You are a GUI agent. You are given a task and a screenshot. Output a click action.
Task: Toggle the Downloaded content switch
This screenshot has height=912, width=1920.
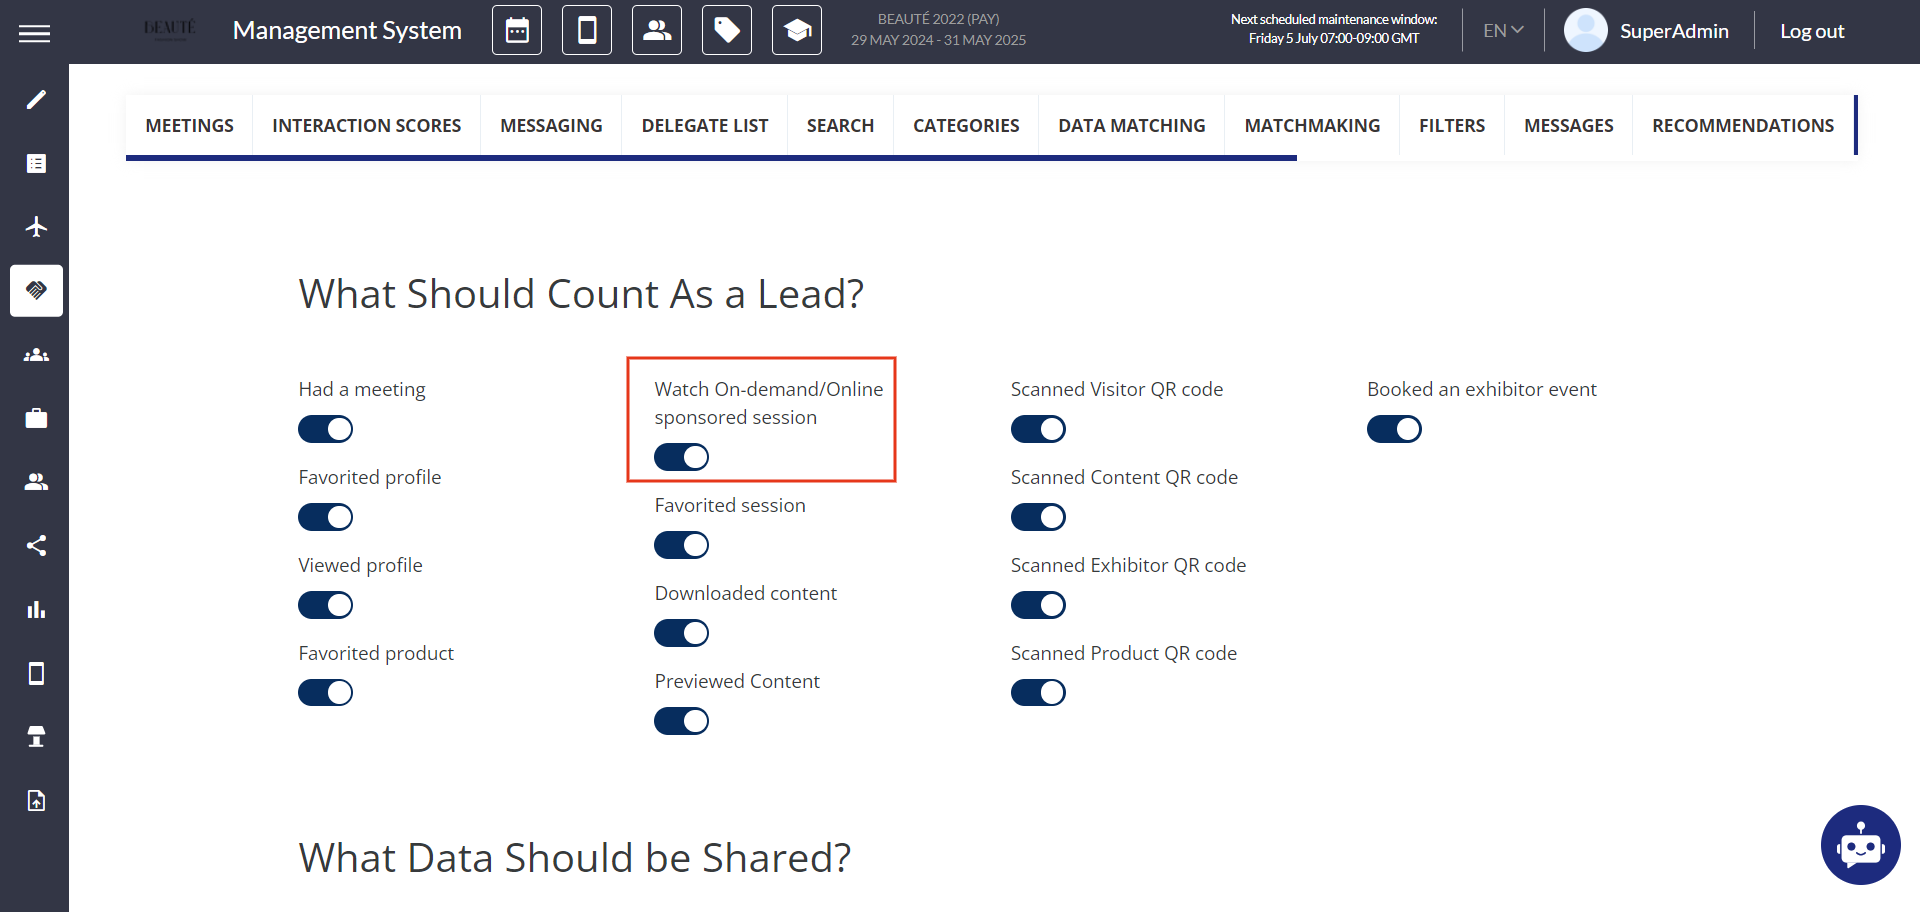click(682, 633)
